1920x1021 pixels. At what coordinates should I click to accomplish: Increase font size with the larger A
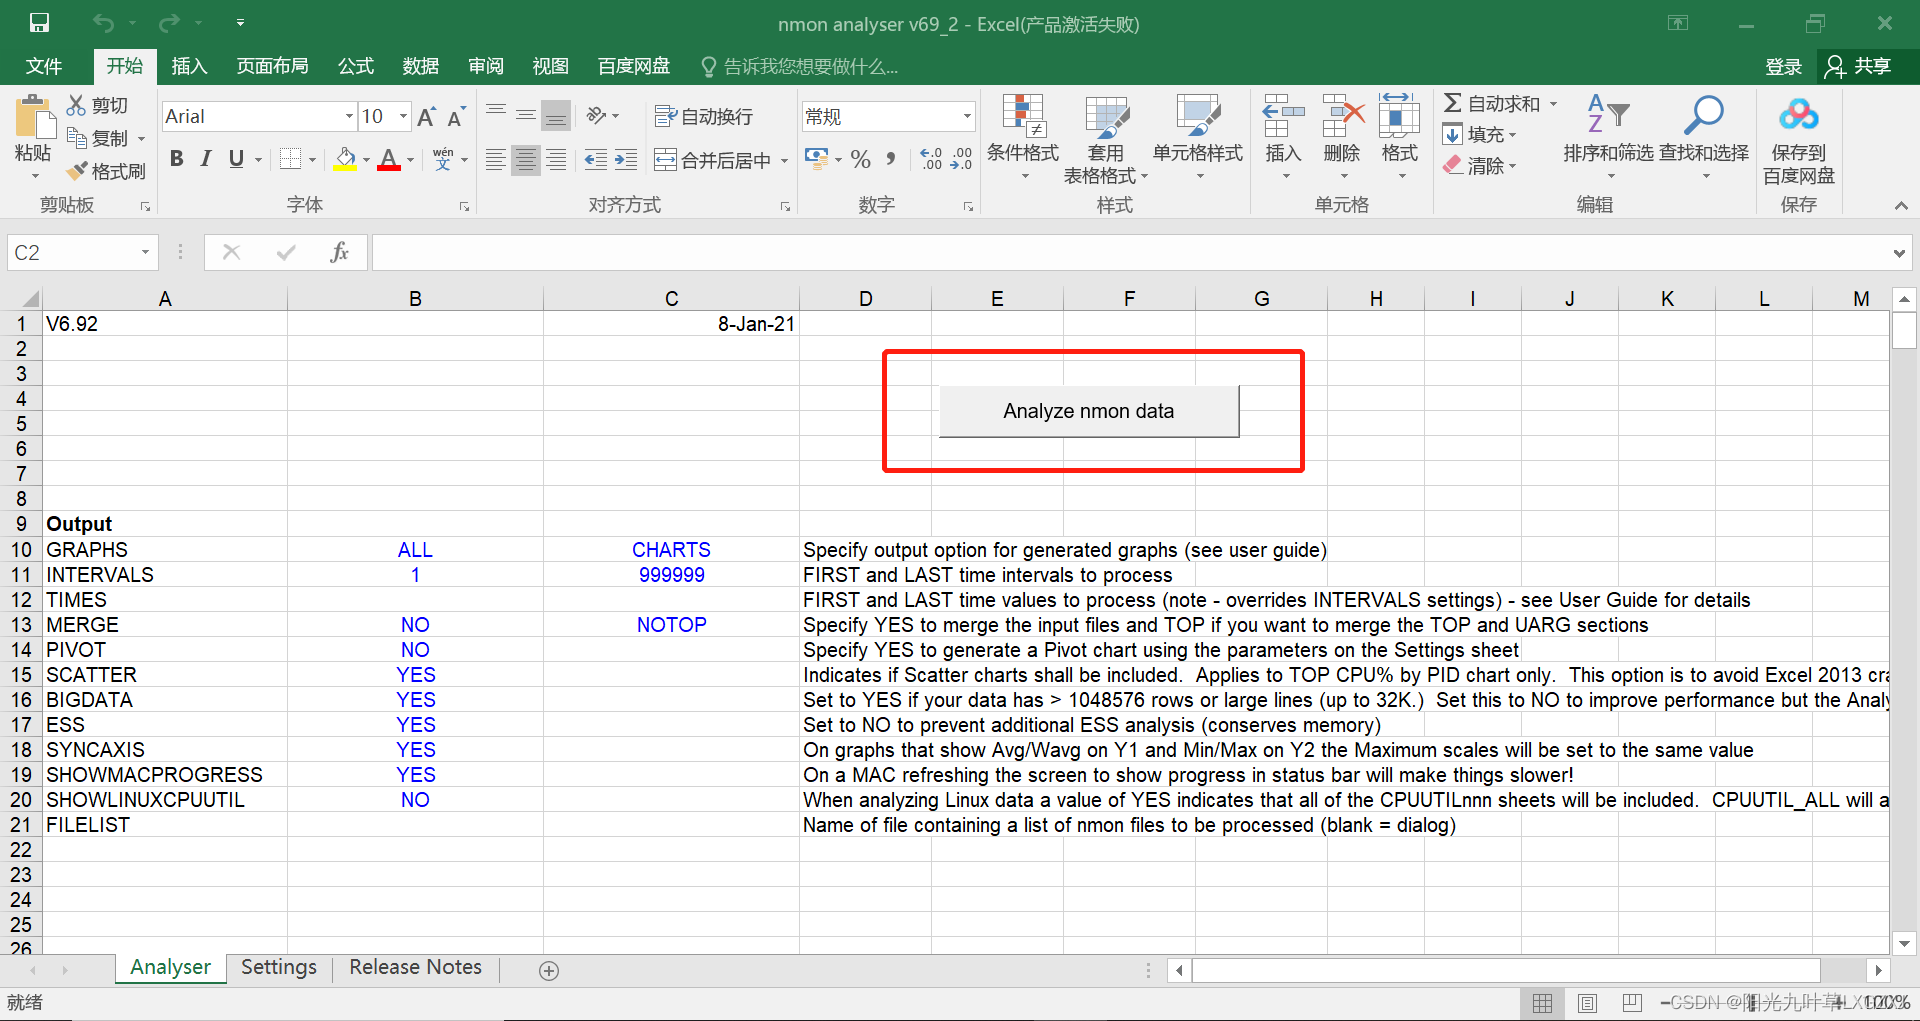point(426,117)
